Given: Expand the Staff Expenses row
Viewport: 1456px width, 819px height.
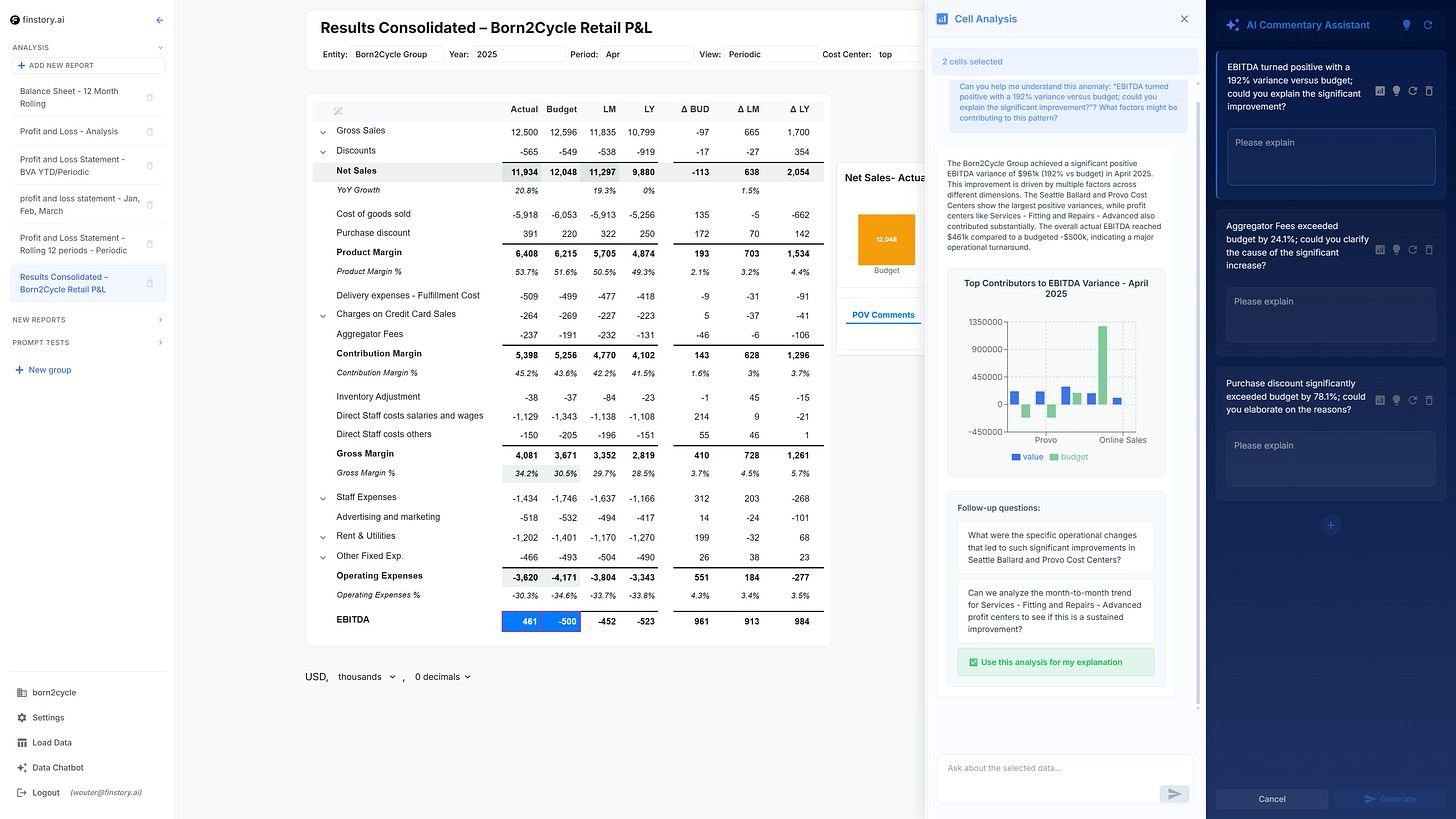Looking at the screenshot, I should tap(323, 498).
